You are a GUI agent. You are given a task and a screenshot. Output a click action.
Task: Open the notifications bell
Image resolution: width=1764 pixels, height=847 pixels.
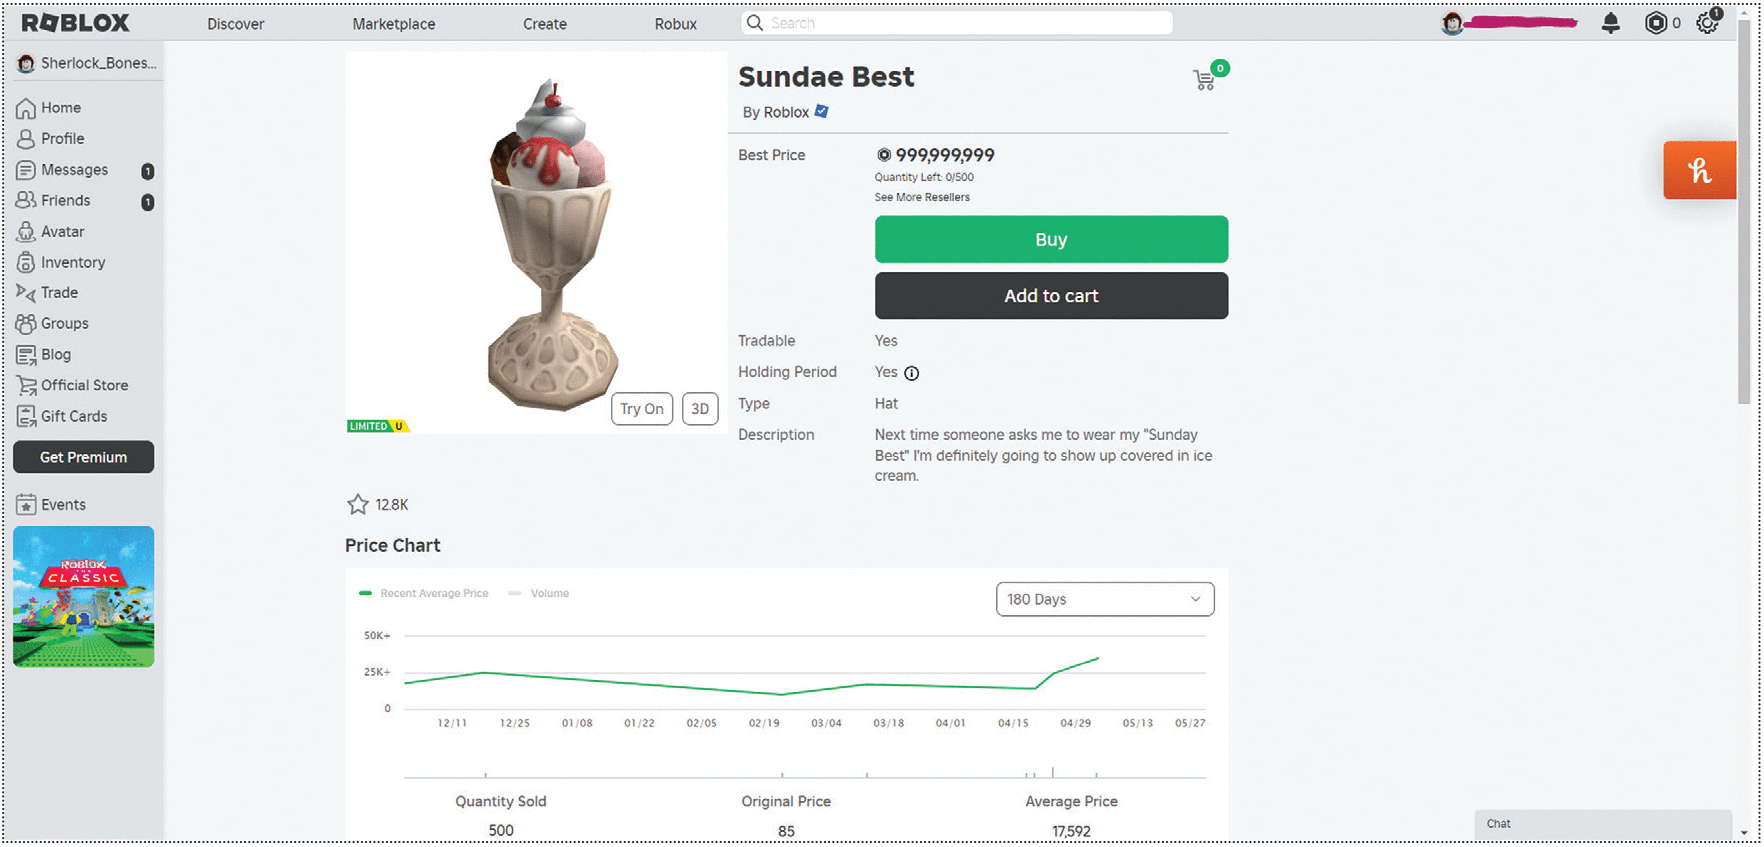coord(1610,23)
